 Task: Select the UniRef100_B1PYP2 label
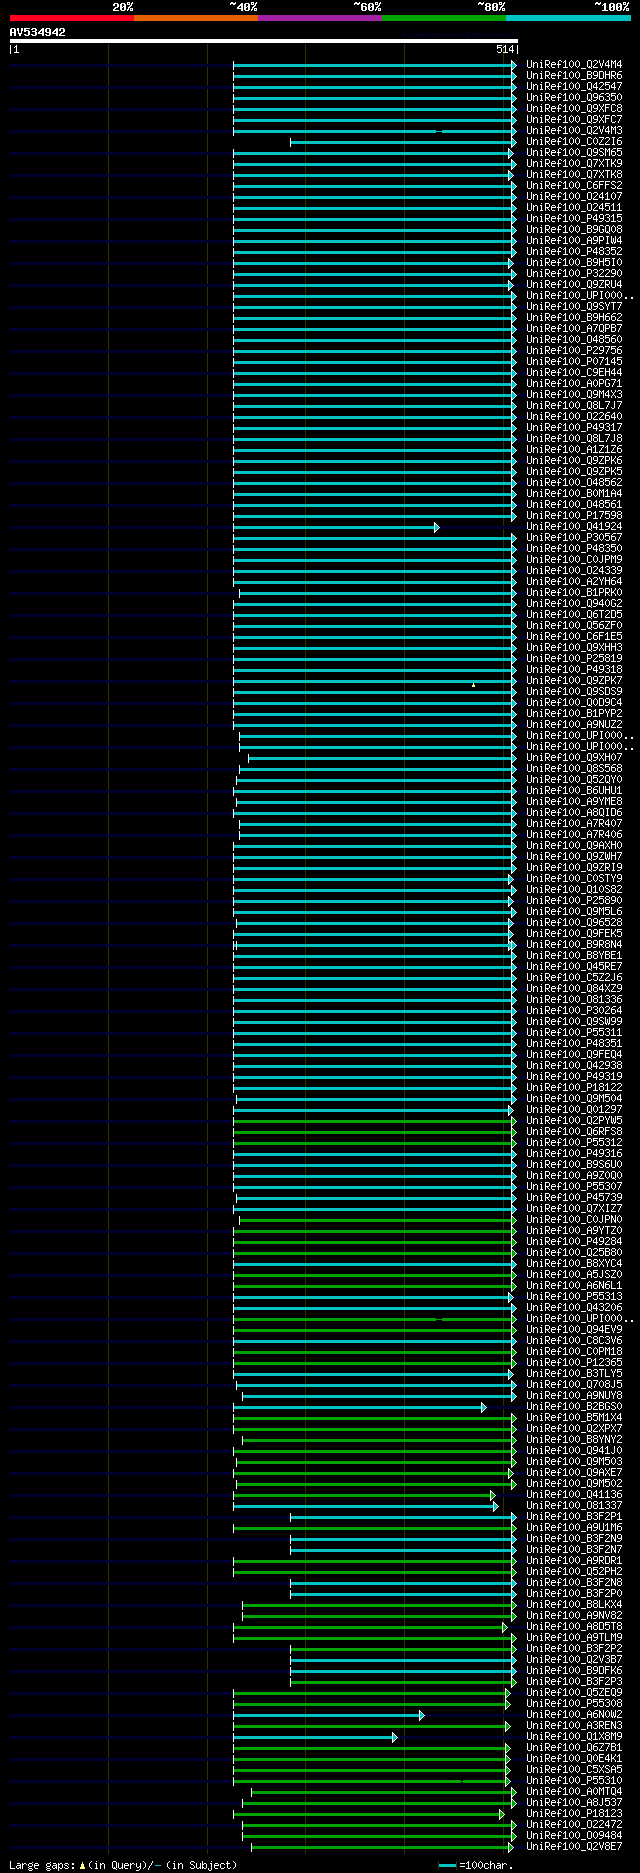574,714
